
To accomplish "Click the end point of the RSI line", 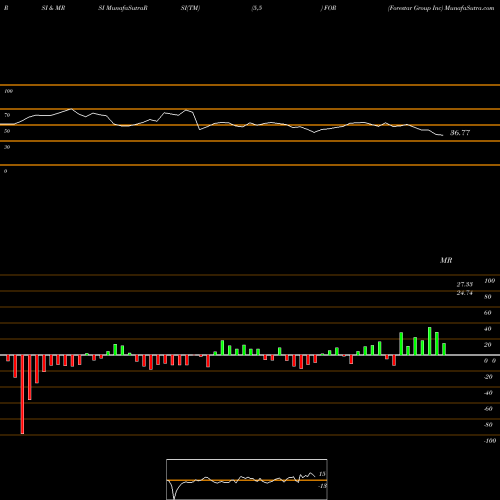I will pyautogui.click(x=442, y=135).
